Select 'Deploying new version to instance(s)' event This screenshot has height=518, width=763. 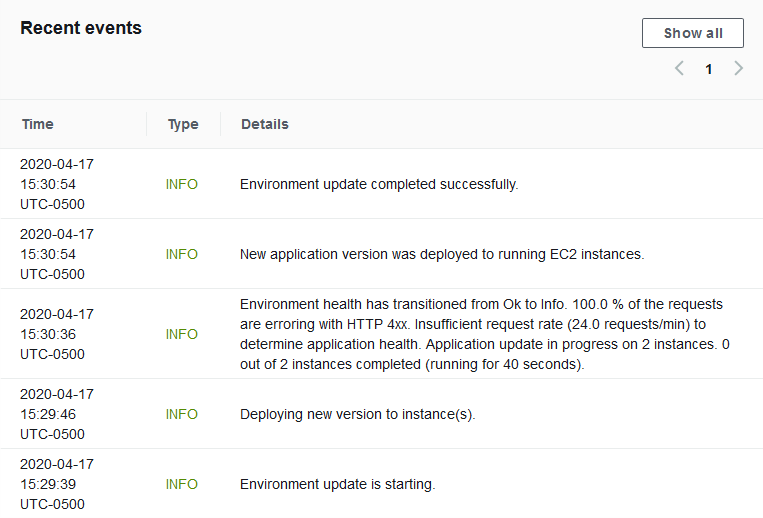(357, 414)
